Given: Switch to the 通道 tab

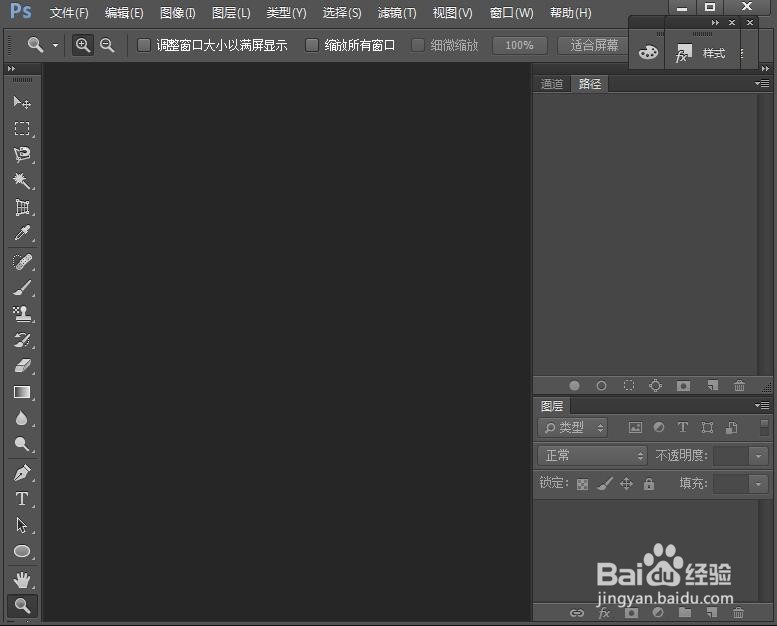Looking at the screenshot, I should pos(552,84).
